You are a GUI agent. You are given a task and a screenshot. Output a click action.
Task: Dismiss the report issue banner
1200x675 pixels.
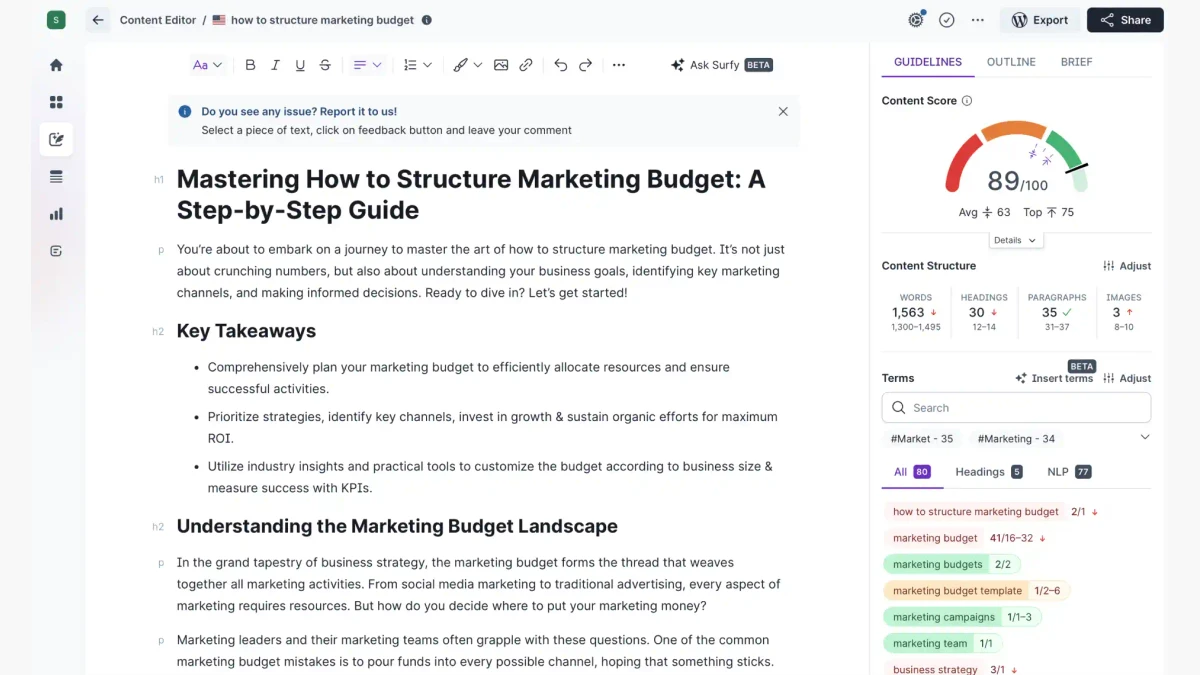pyautogui.click(x=783, y=112)
